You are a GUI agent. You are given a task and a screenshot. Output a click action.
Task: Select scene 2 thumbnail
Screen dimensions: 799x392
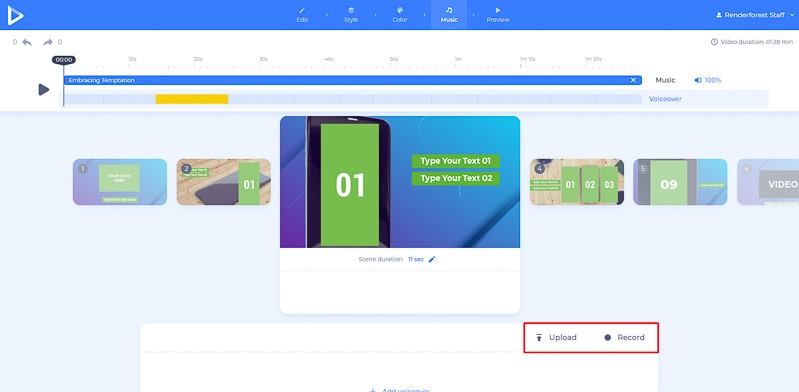pos(224,182)
